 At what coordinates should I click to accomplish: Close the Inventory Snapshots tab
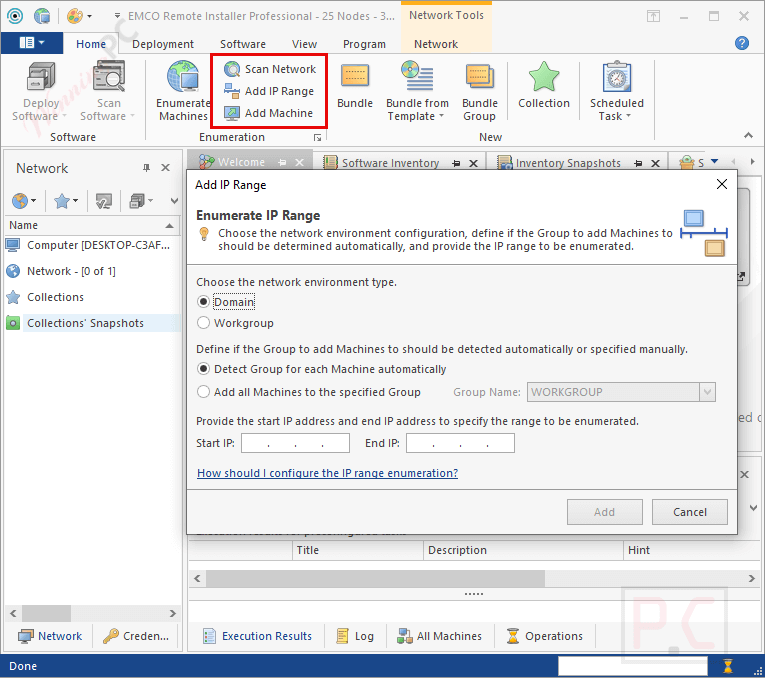pyautogui.click(x=655, y=163)
